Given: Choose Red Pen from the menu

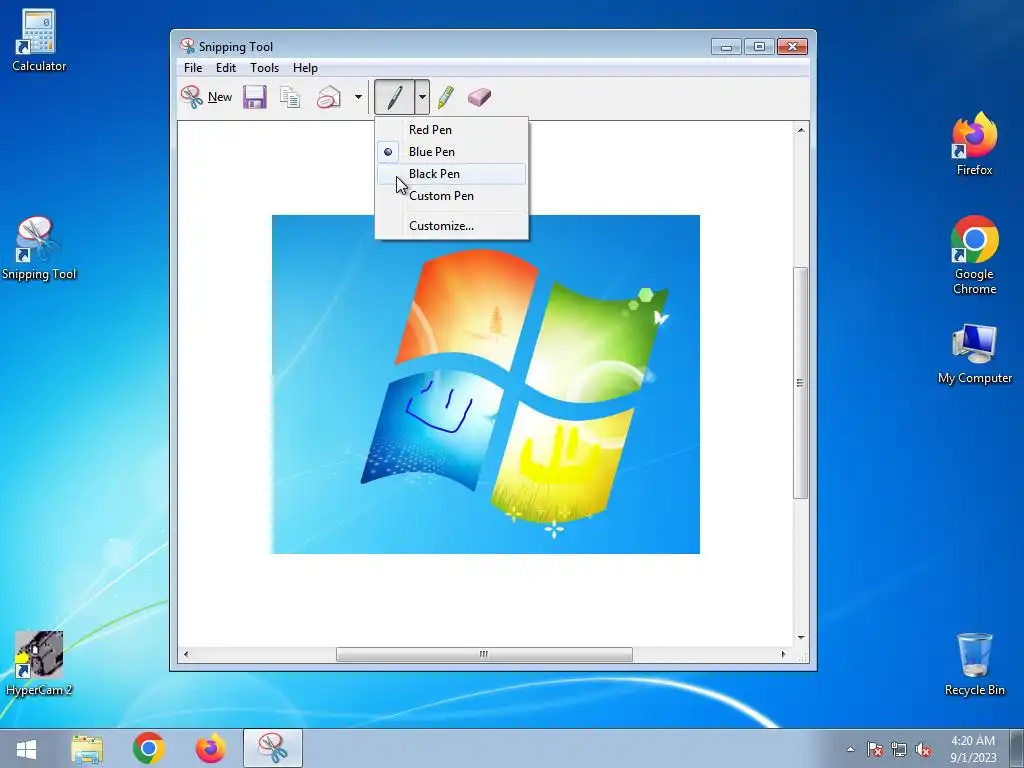Looking at the screenshot, I should click(451, 129).
